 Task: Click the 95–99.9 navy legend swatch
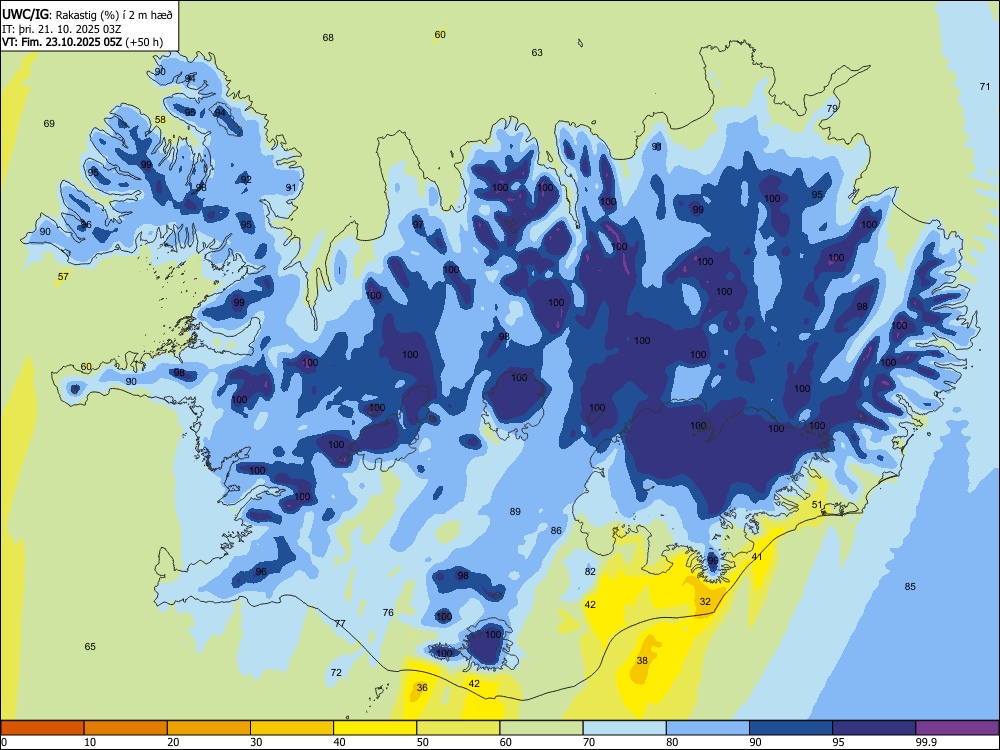[x=874, y=728]
